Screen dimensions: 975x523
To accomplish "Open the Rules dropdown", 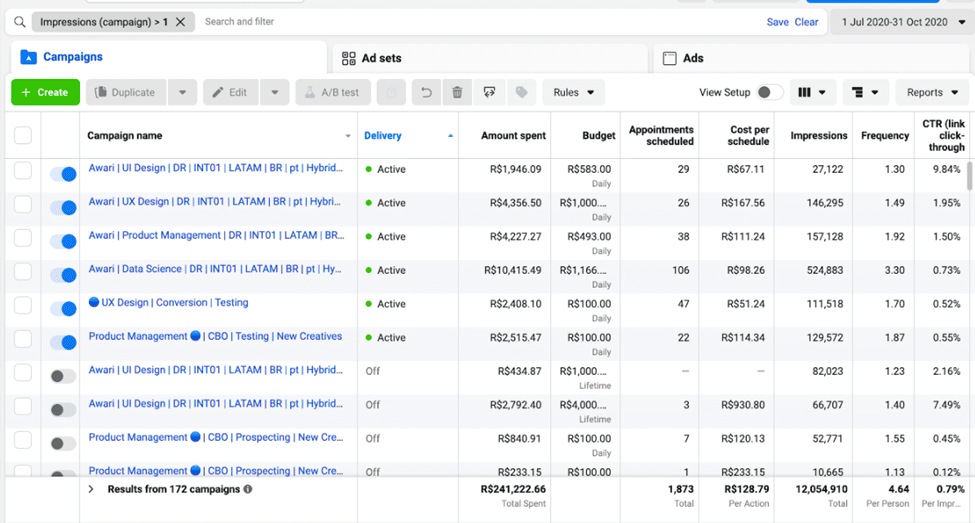I will pyautogui.click(x=573, y=92).
